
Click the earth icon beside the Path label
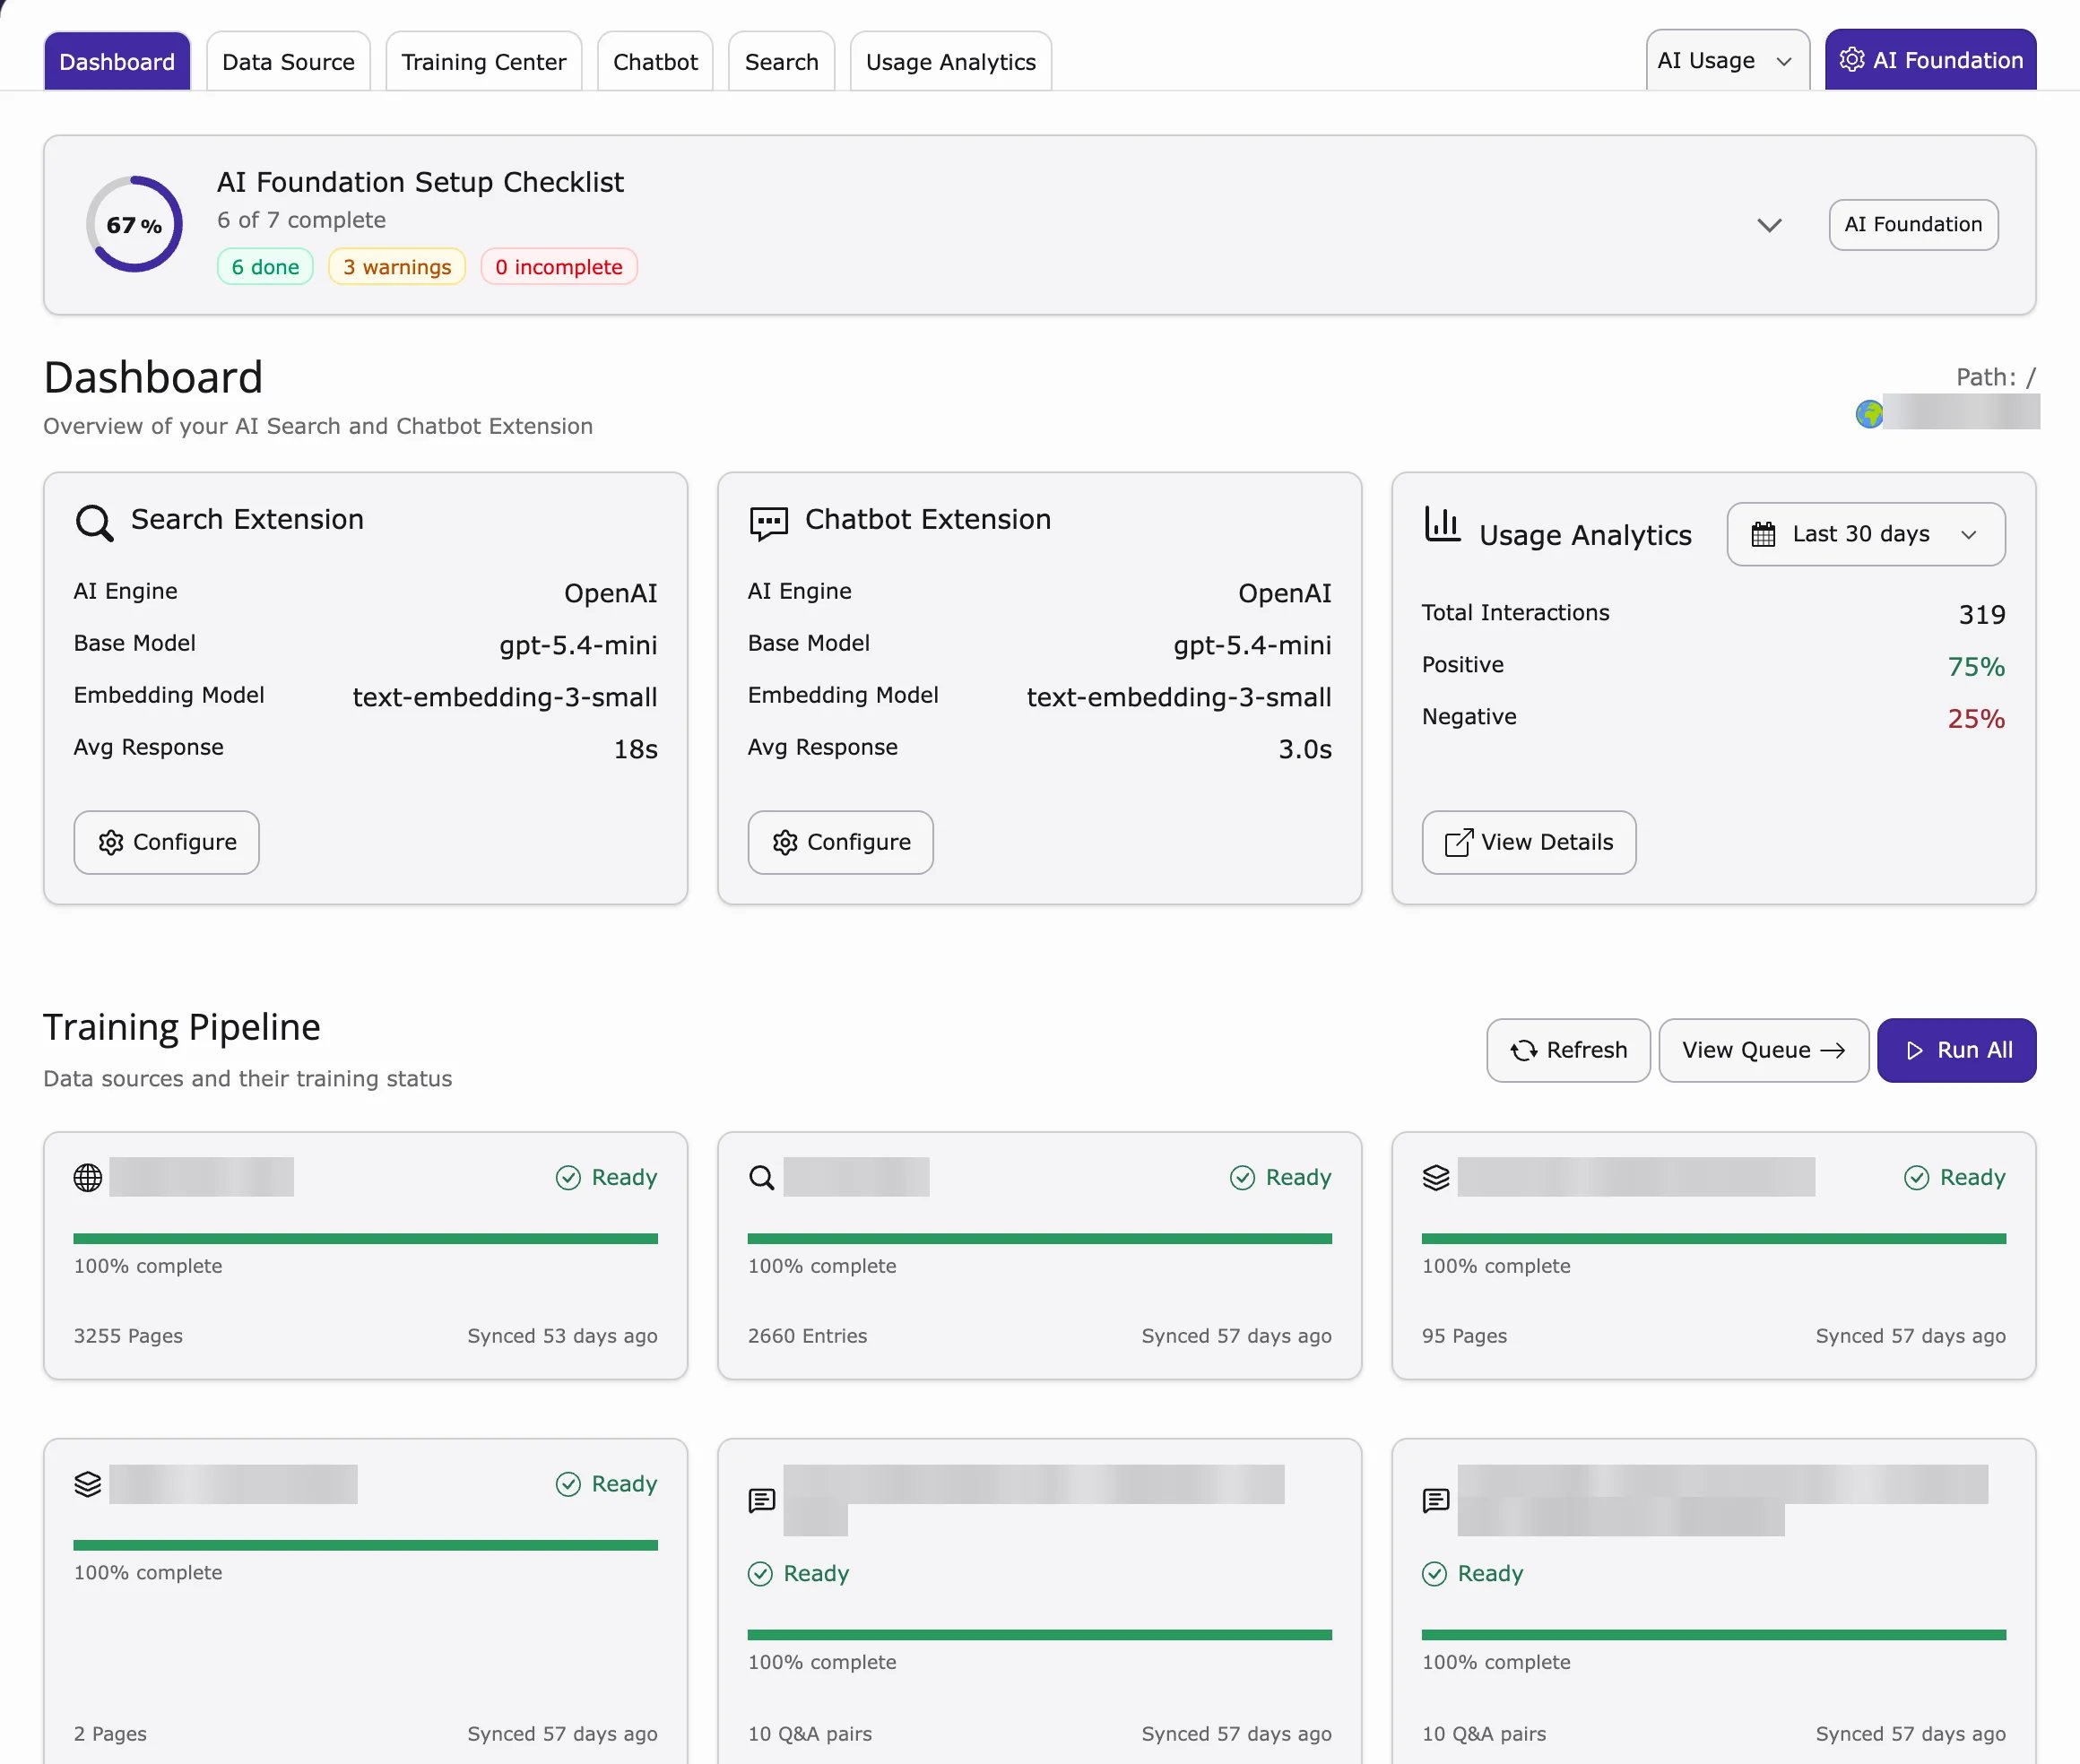tap(1869, 413)
